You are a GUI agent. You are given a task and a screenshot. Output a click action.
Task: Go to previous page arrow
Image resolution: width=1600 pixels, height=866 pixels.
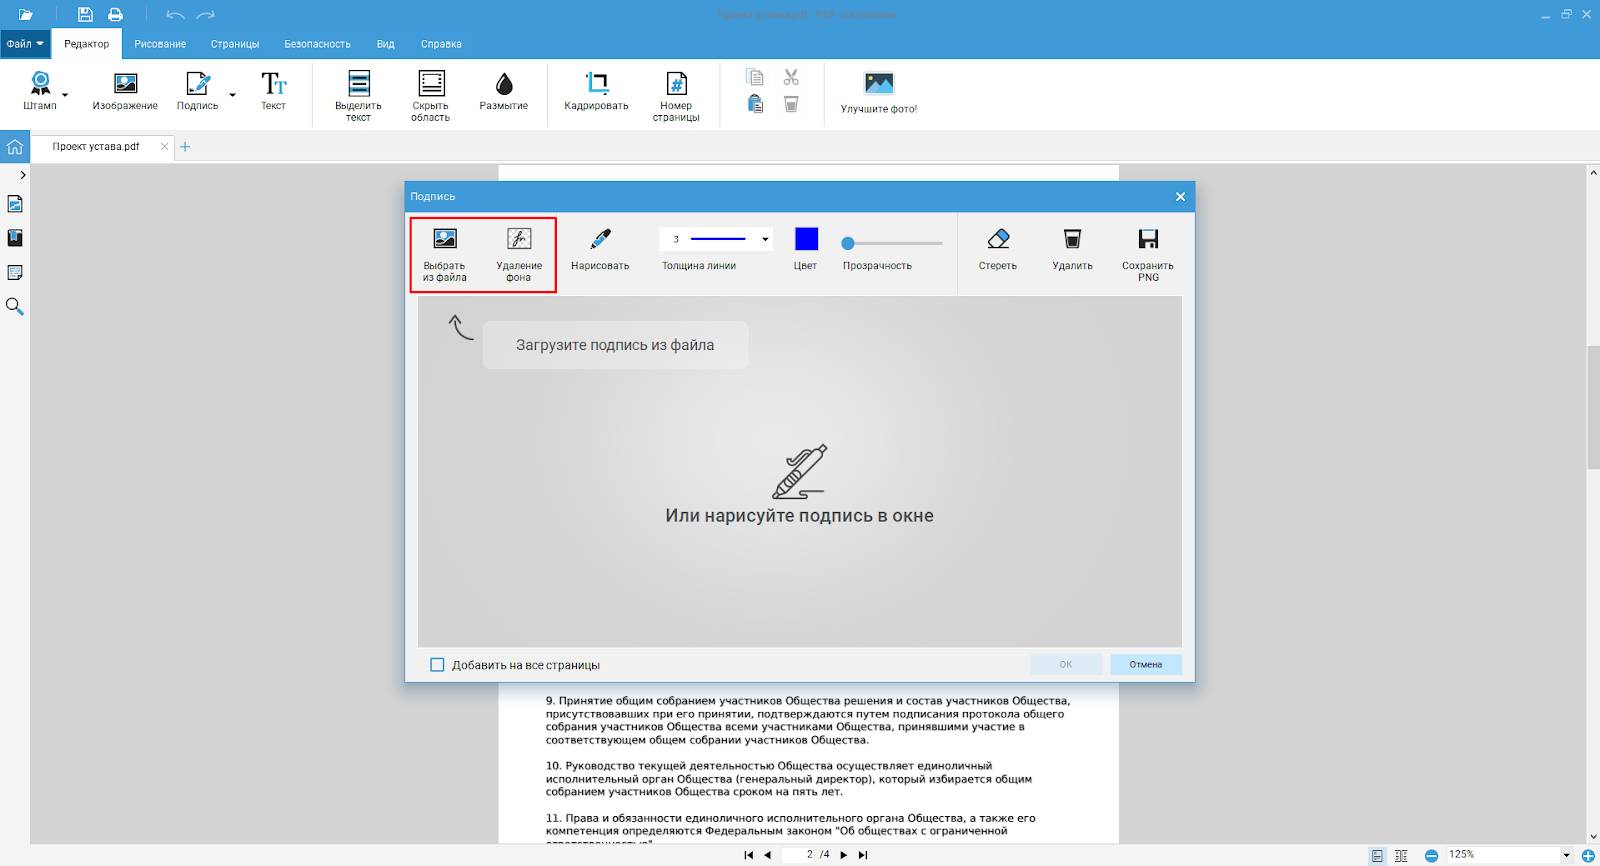coord(768,855)
